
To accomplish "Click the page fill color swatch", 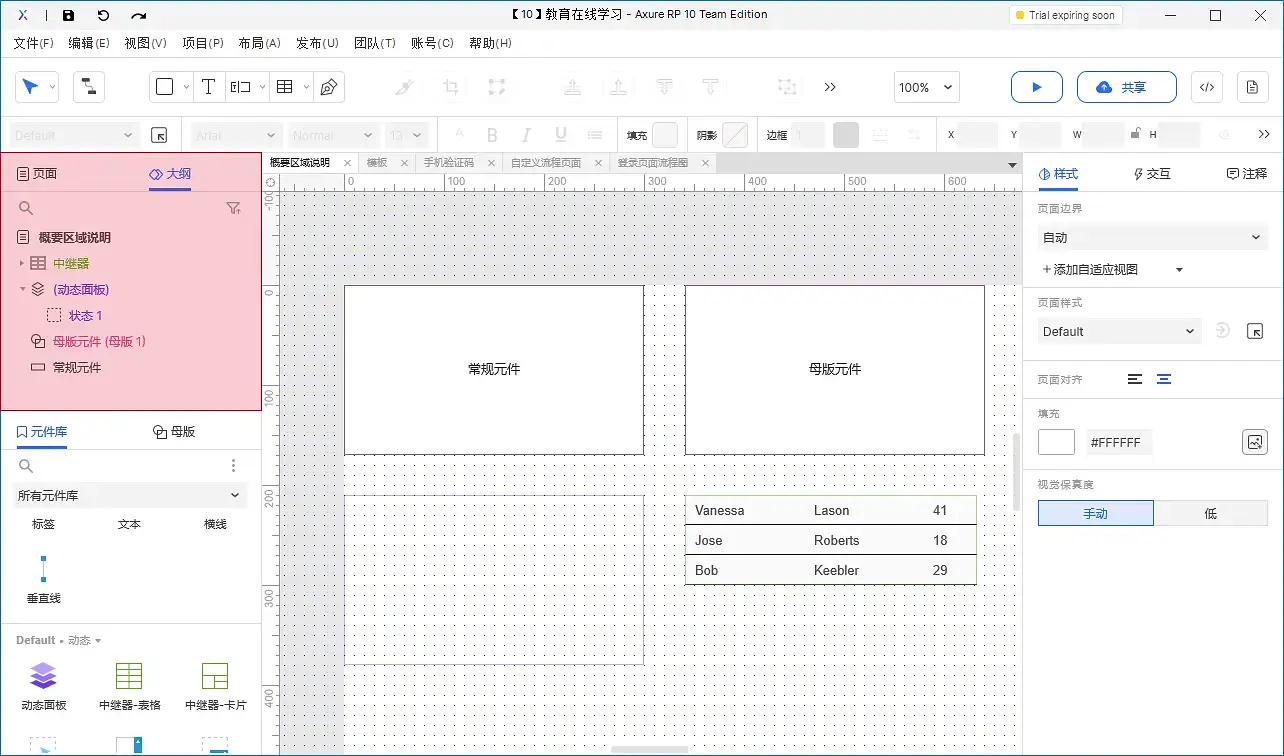I will click(x=1056, y=442).
